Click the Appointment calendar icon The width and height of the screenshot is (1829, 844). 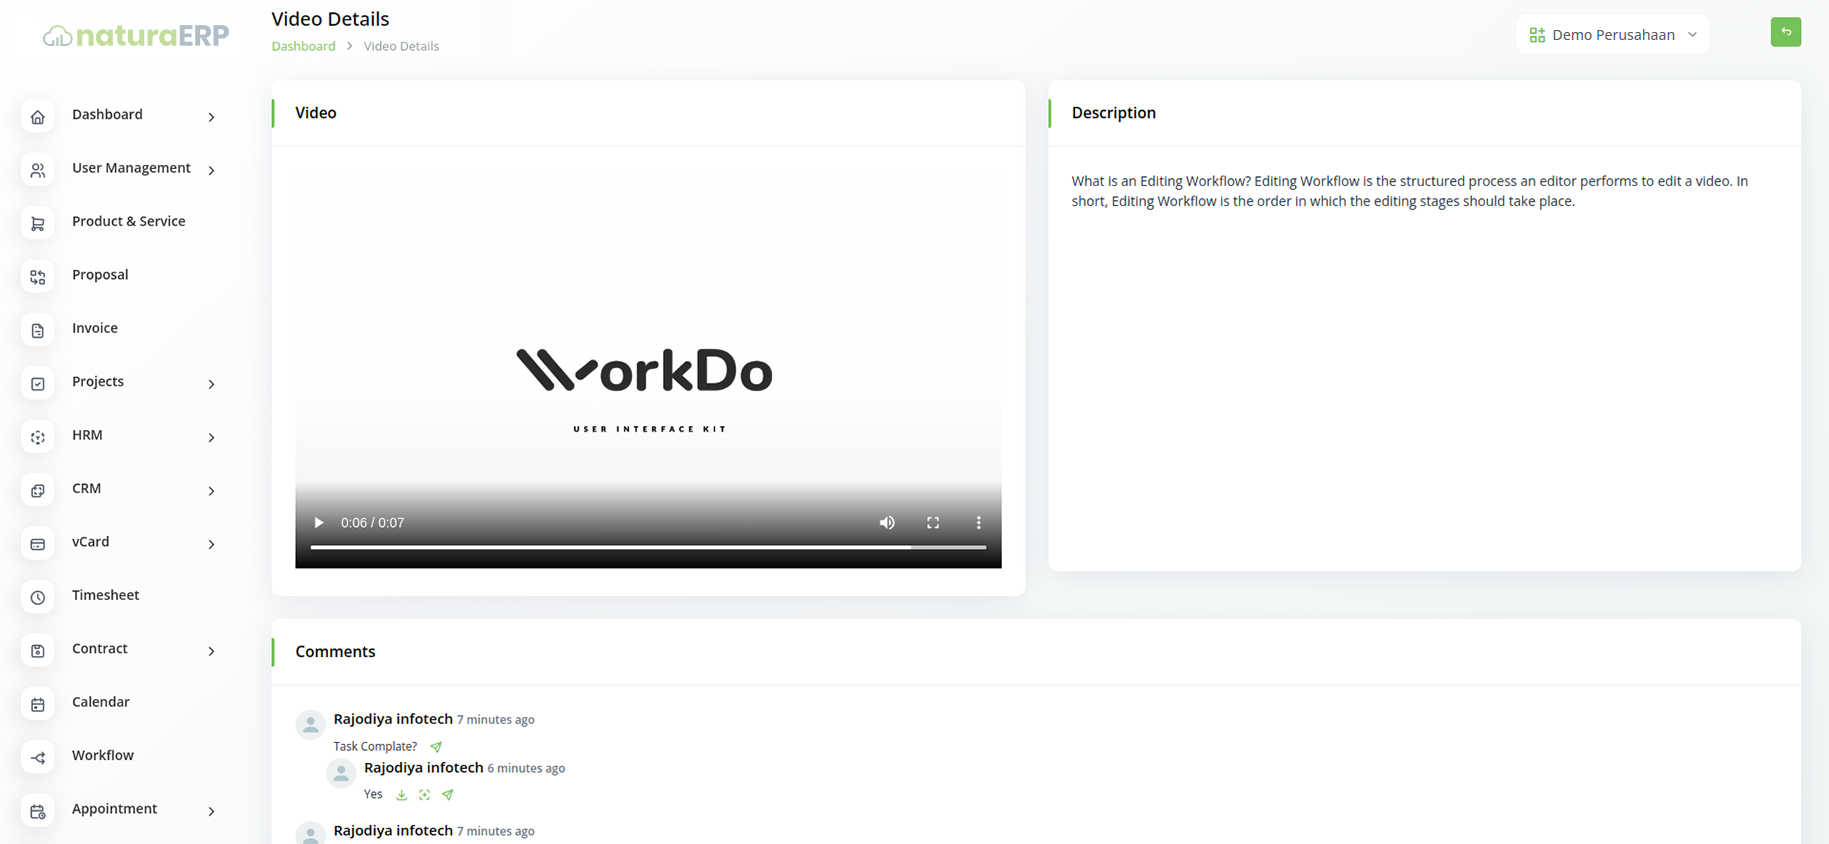(x=38, y=811)
